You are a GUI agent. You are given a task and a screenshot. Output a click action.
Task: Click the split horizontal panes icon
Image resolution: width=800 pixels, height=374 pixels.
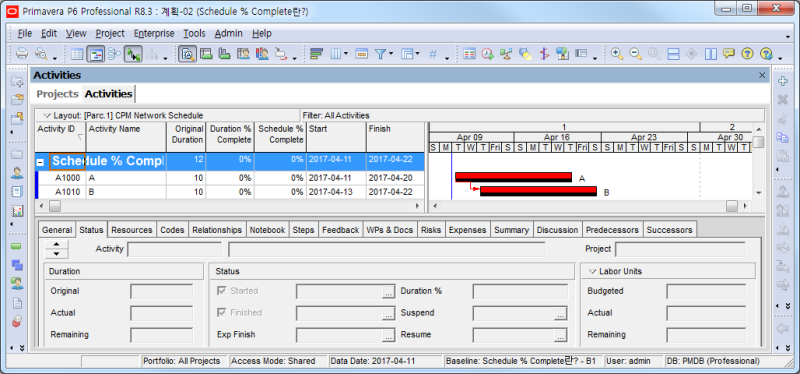click(x=673, y=54)
